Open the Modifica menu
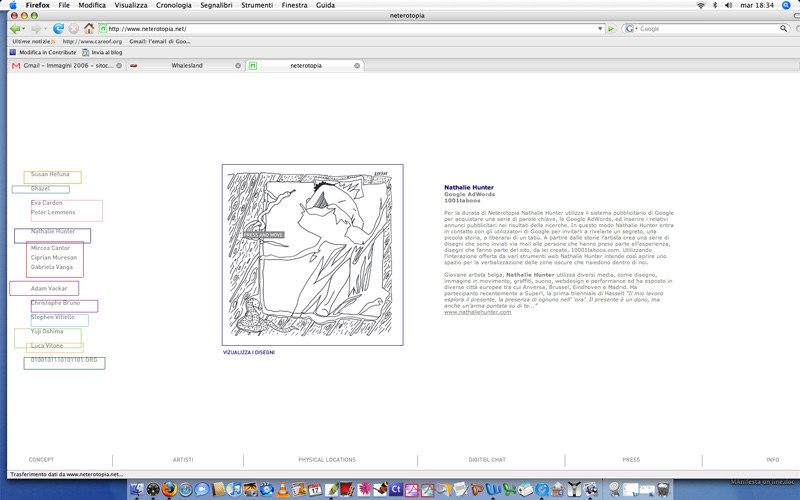This screenshot has height=500, width=800. coord(92,5)
